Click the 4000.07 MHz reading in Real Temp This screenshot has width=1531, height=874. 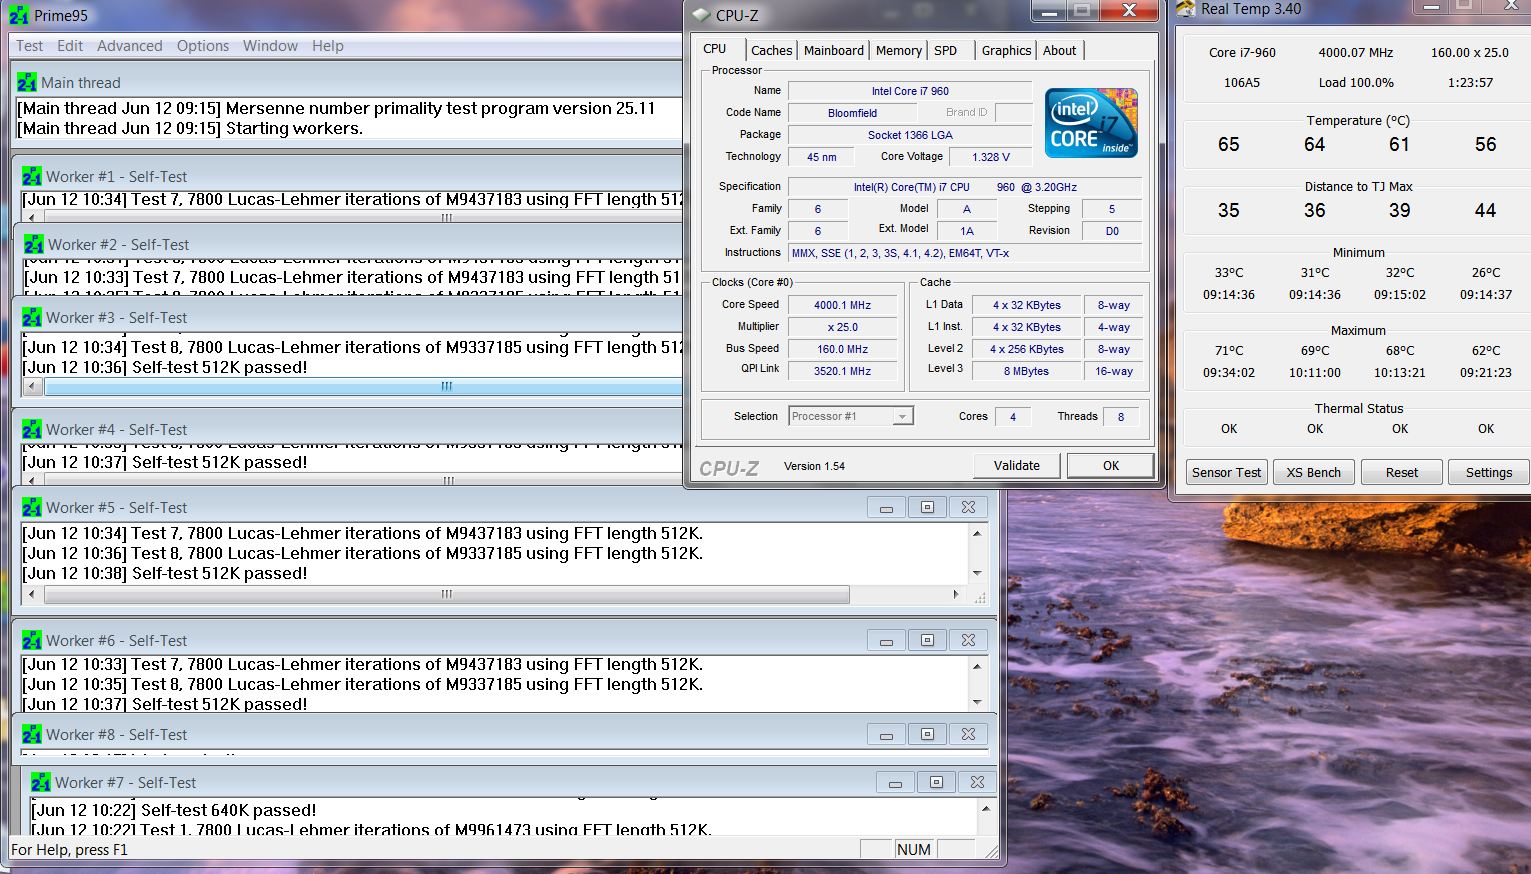[1356, 53]
